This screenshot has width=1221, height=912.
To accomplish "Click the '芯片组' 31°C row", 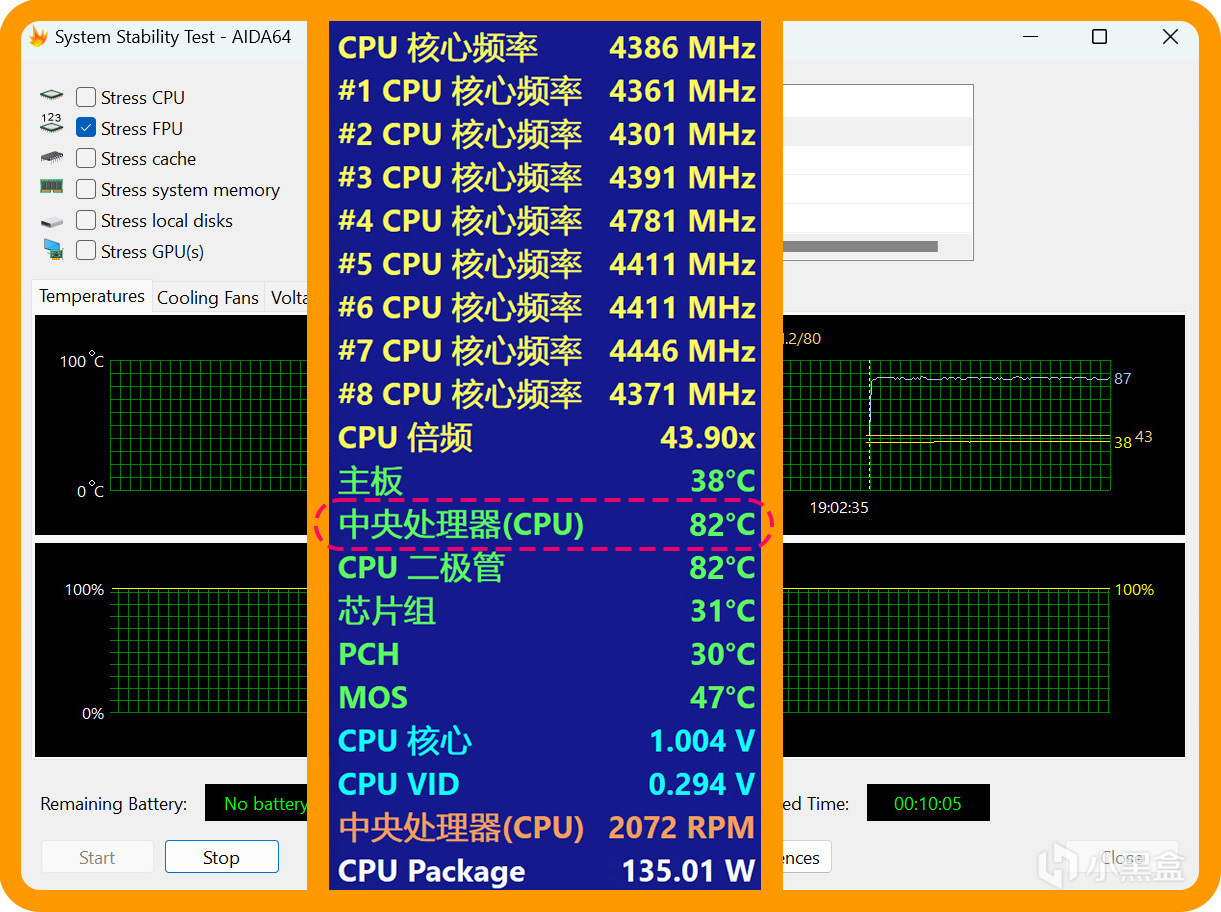I will 546,611.
